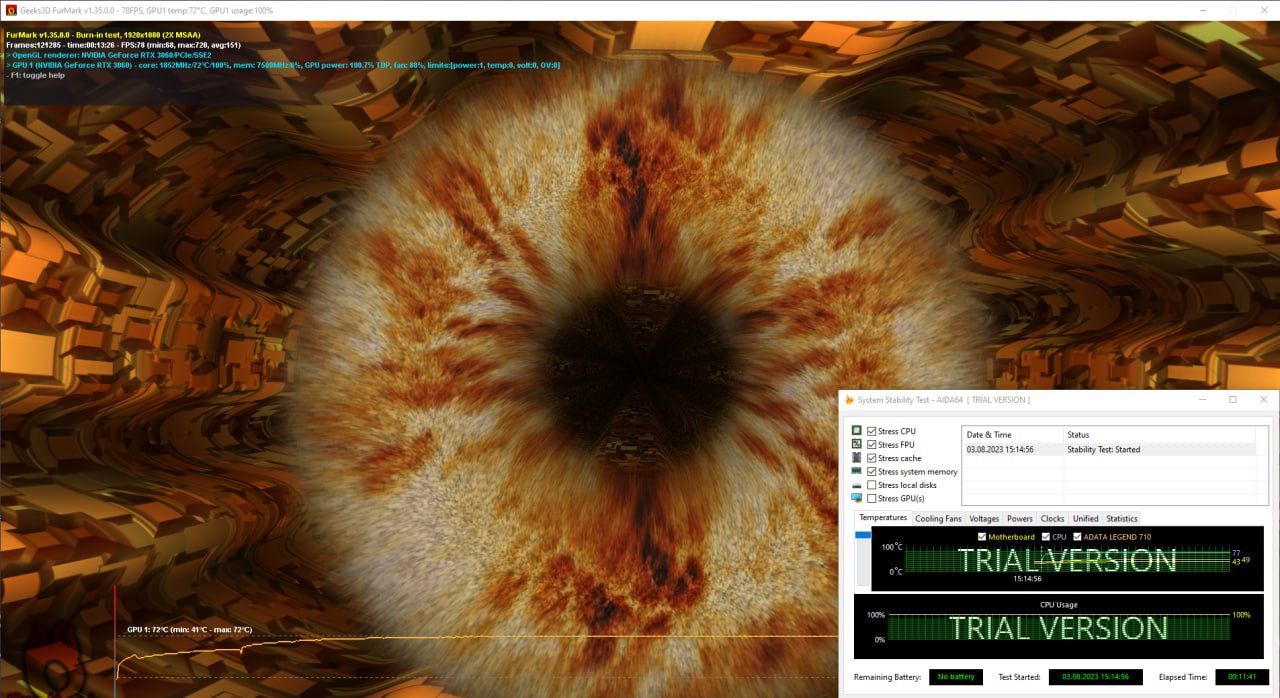Click the 15:14:56 time marker on the temperature graph
The height and width of the screenshot is (698, 1280).
(x=1028, y=578)
